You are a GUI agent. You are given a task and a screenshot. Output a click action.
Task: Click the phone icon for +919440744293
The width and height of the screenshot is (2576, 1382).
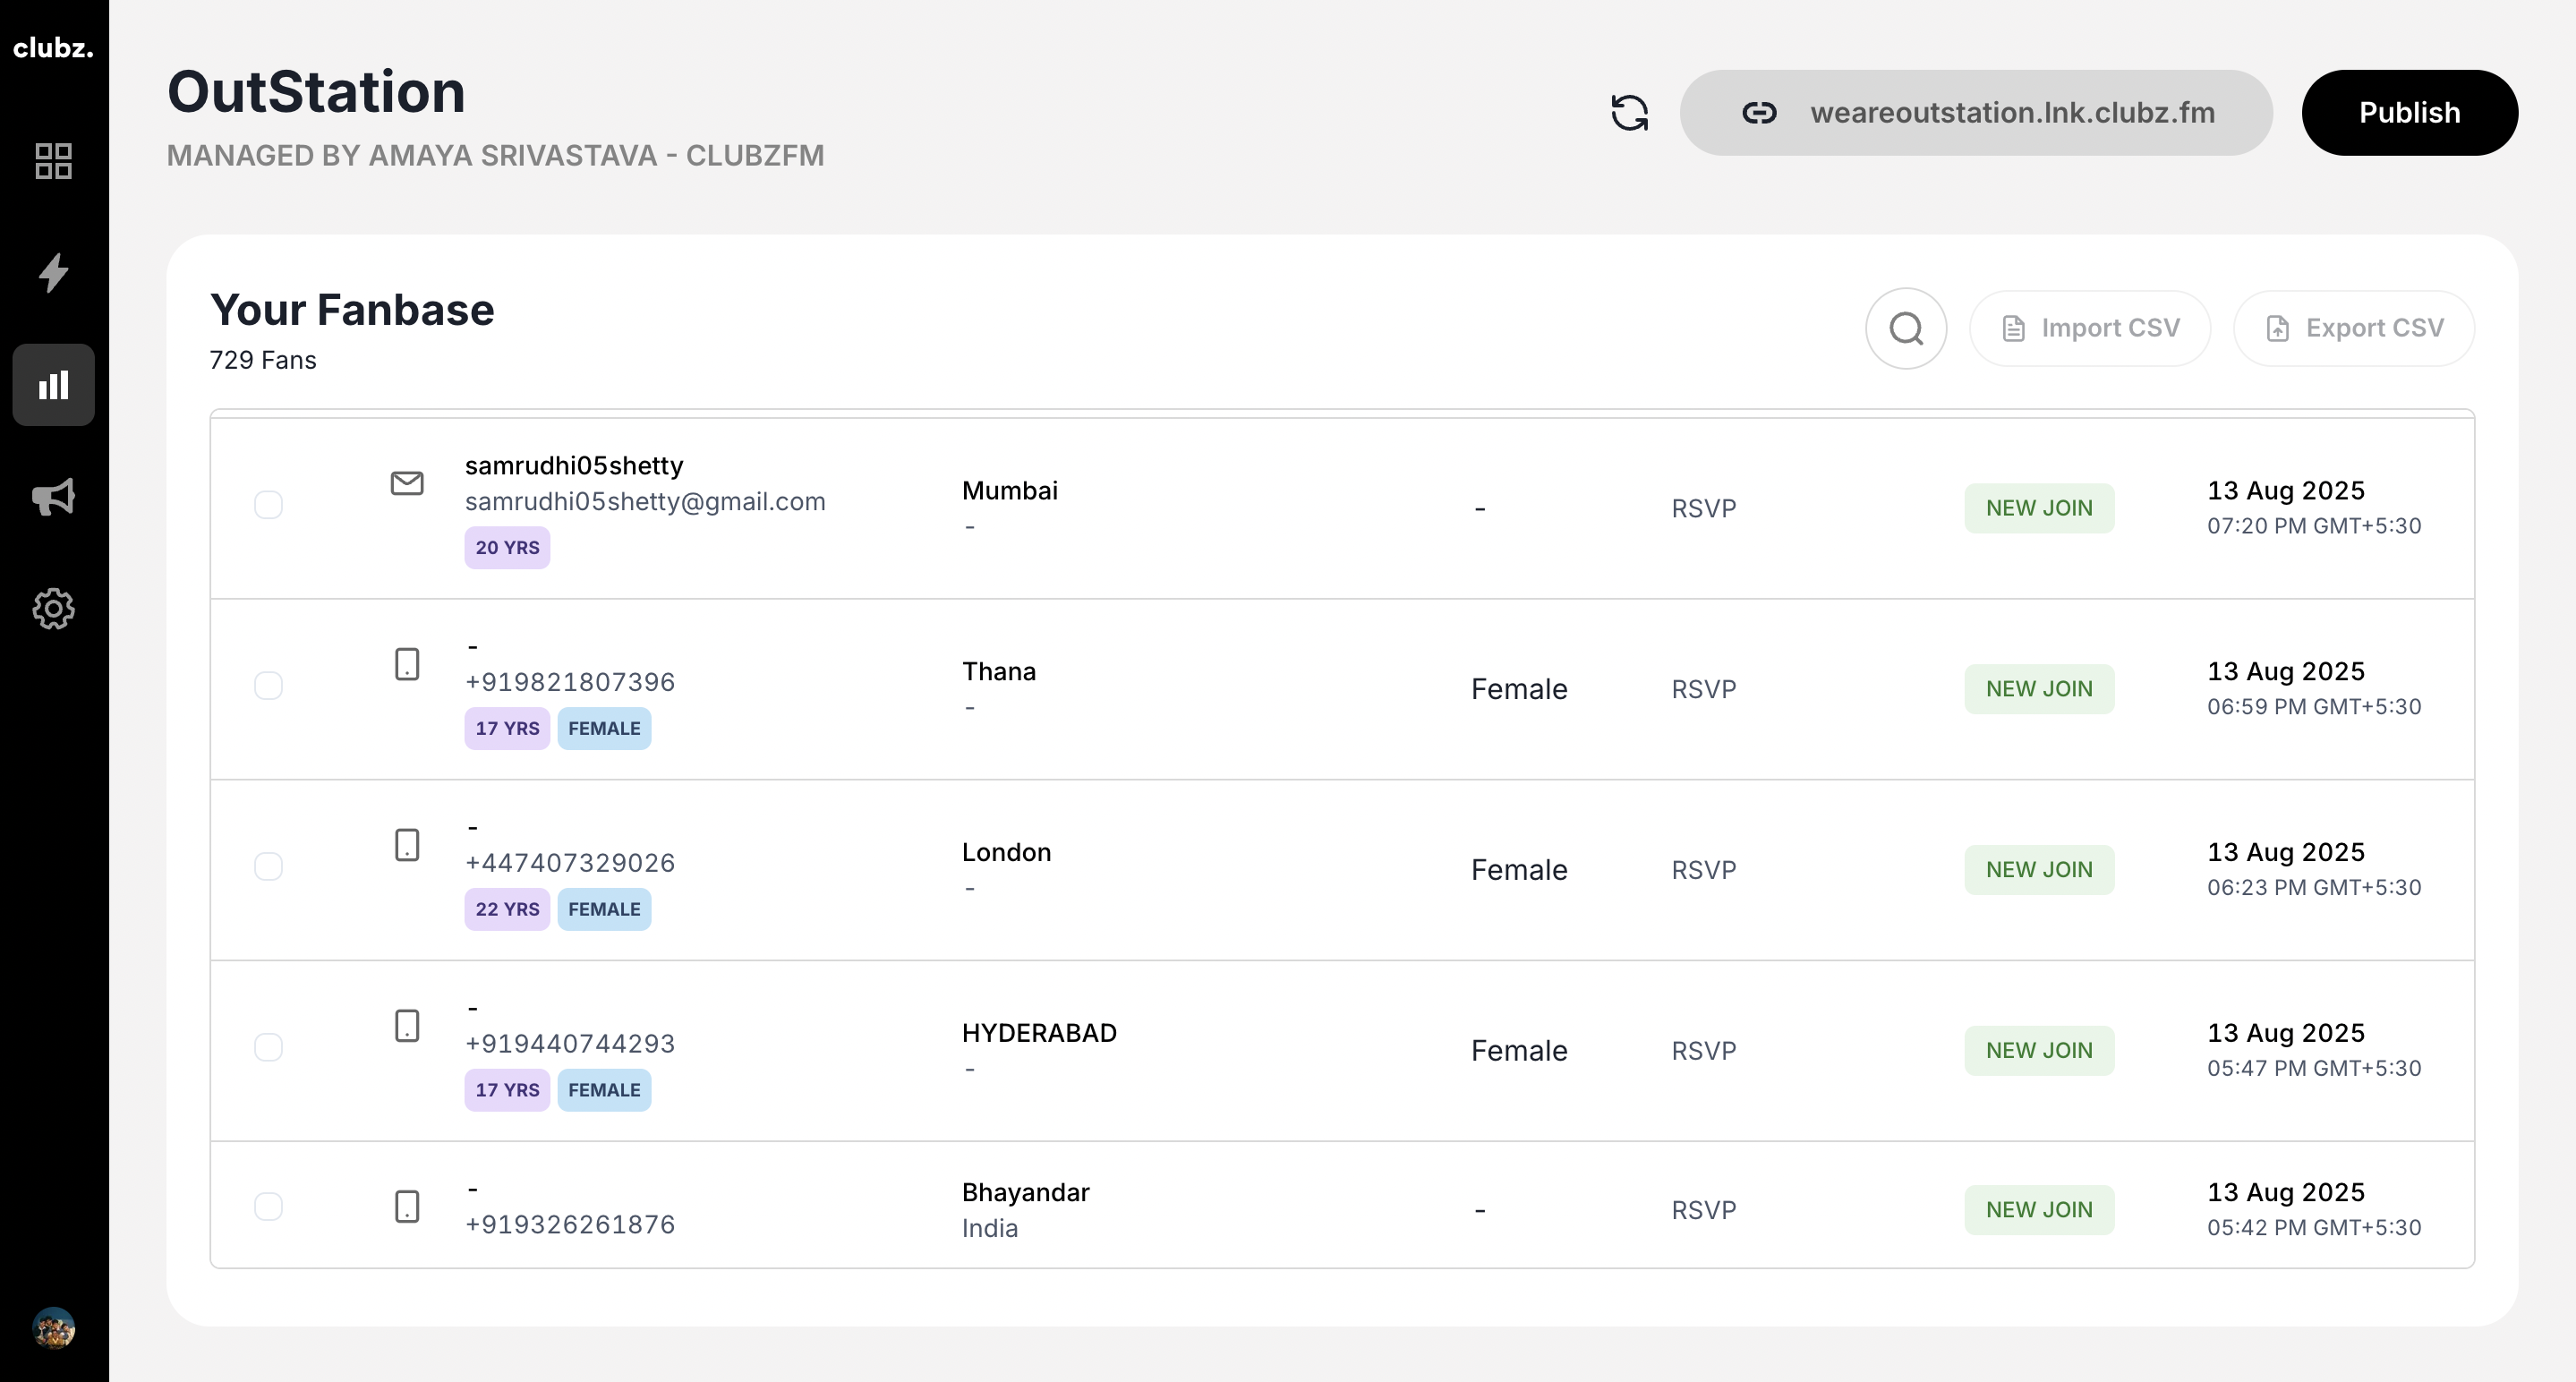tap(406, 1026)
